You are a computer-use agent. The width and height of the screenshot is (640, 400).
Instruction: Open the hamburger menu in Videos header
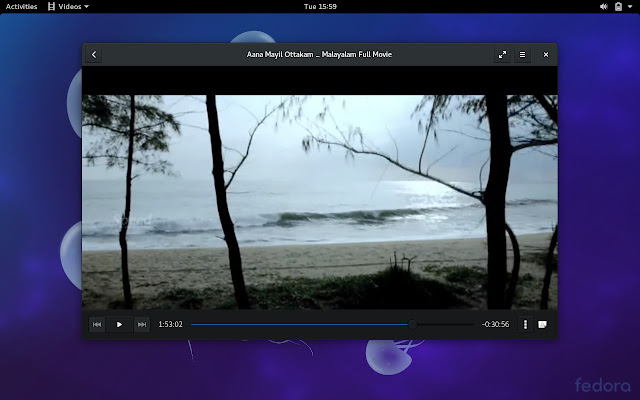point(522,55)
